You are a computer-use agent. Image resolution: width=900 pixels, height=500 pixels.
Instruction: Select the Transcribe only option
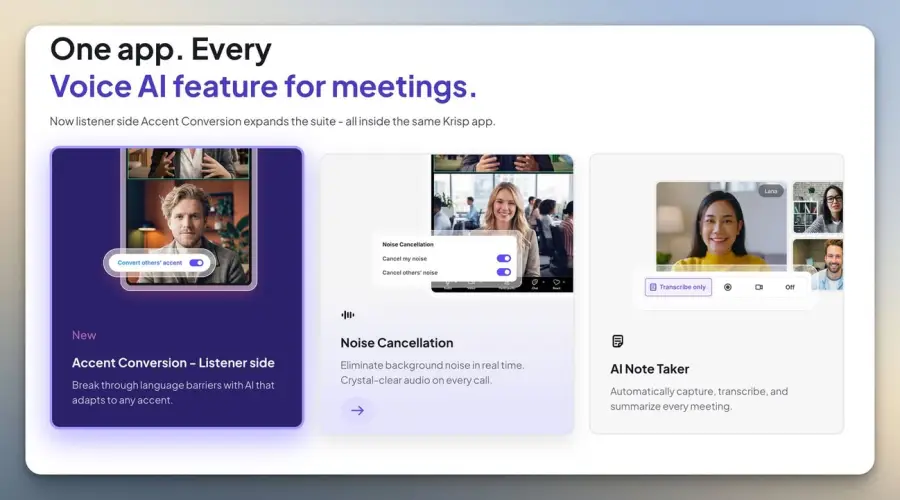coord(678,287)
